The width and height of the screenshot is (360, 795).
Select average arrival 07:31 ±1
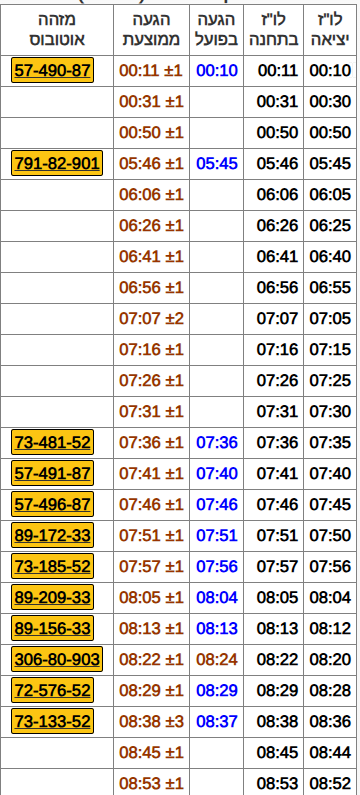pos(152,412)
